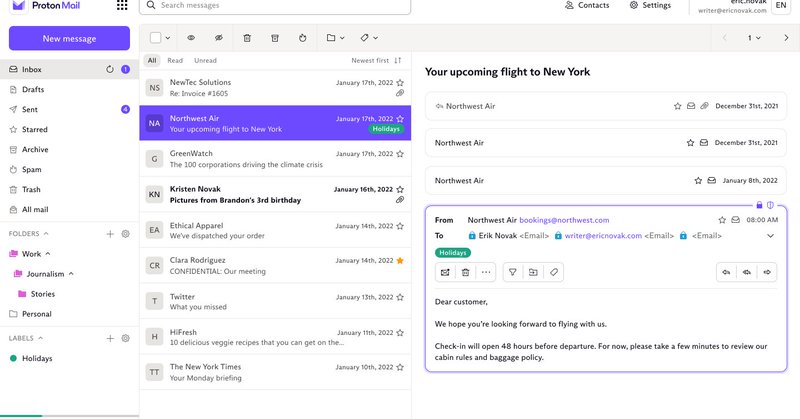Collapse the Labels section
800x419 pixels.
coord(40,338)
